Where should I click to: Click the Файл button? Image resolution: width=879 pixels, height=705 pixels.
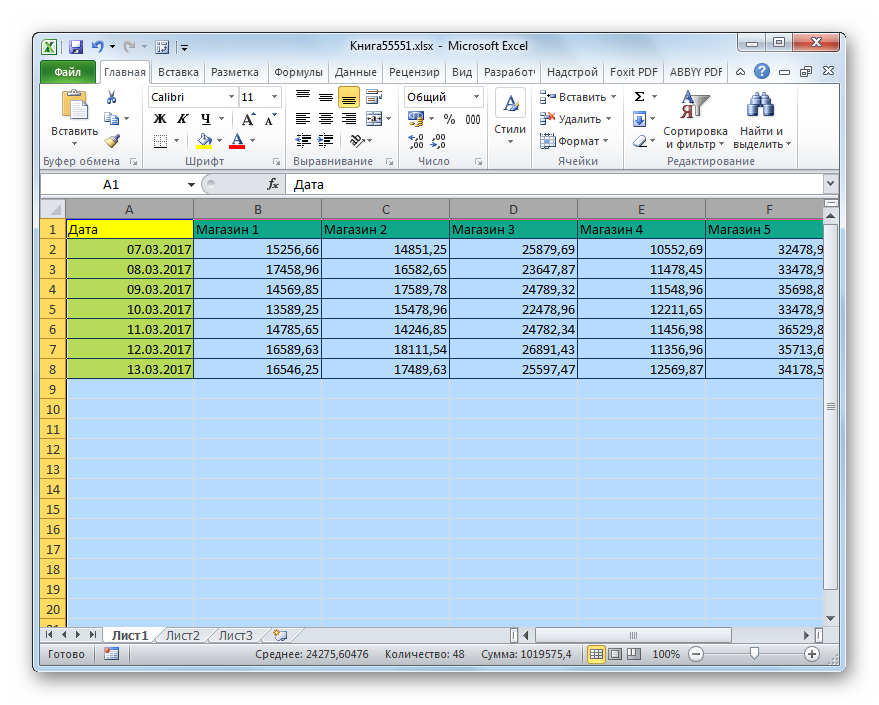(x=68, y=72)
